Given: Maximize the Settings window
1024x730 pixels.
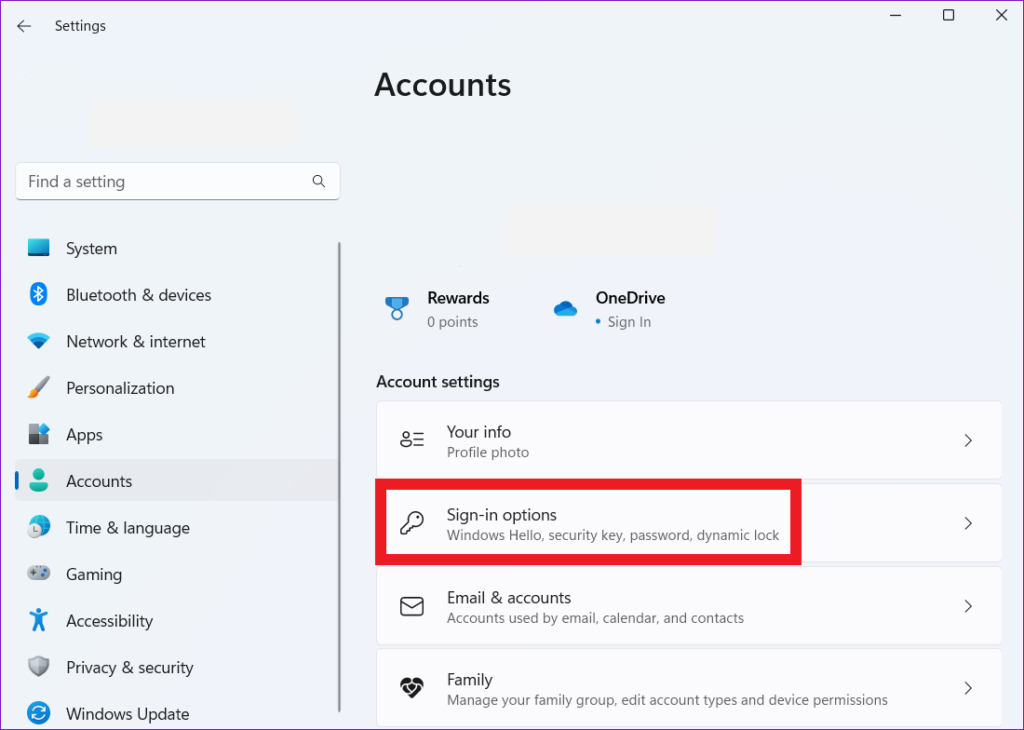Looking at the screenshot, I should pos(948,15).
